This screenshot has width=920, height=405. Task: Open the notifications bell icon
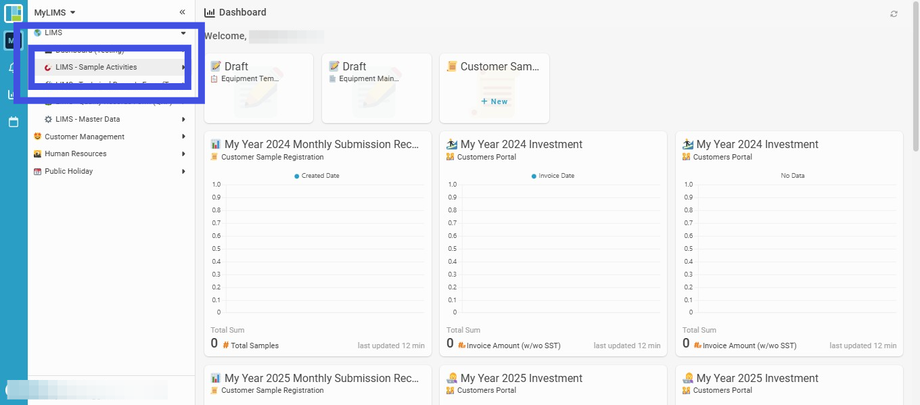(12, 68)
